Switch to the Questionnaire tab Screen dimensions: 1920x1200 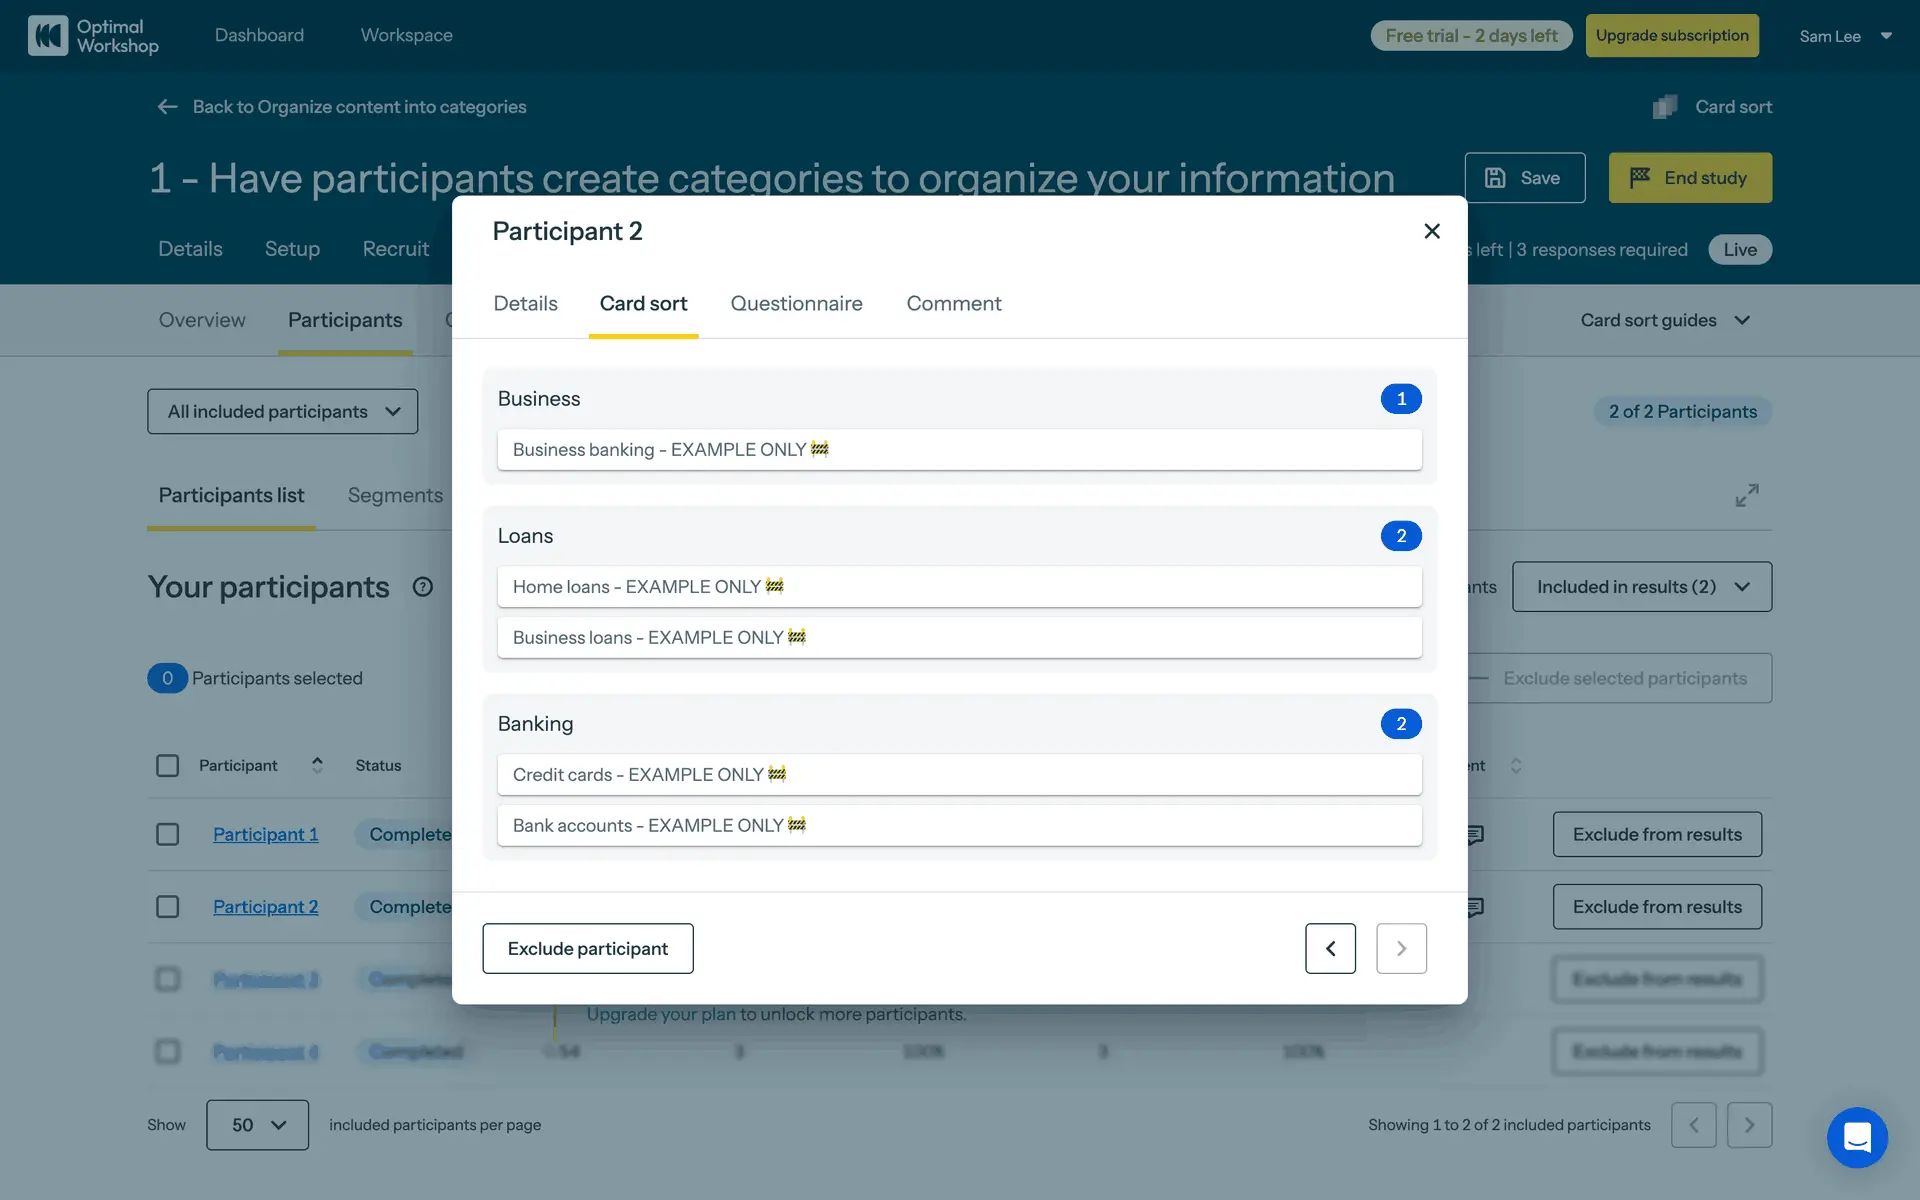(796, 304)
